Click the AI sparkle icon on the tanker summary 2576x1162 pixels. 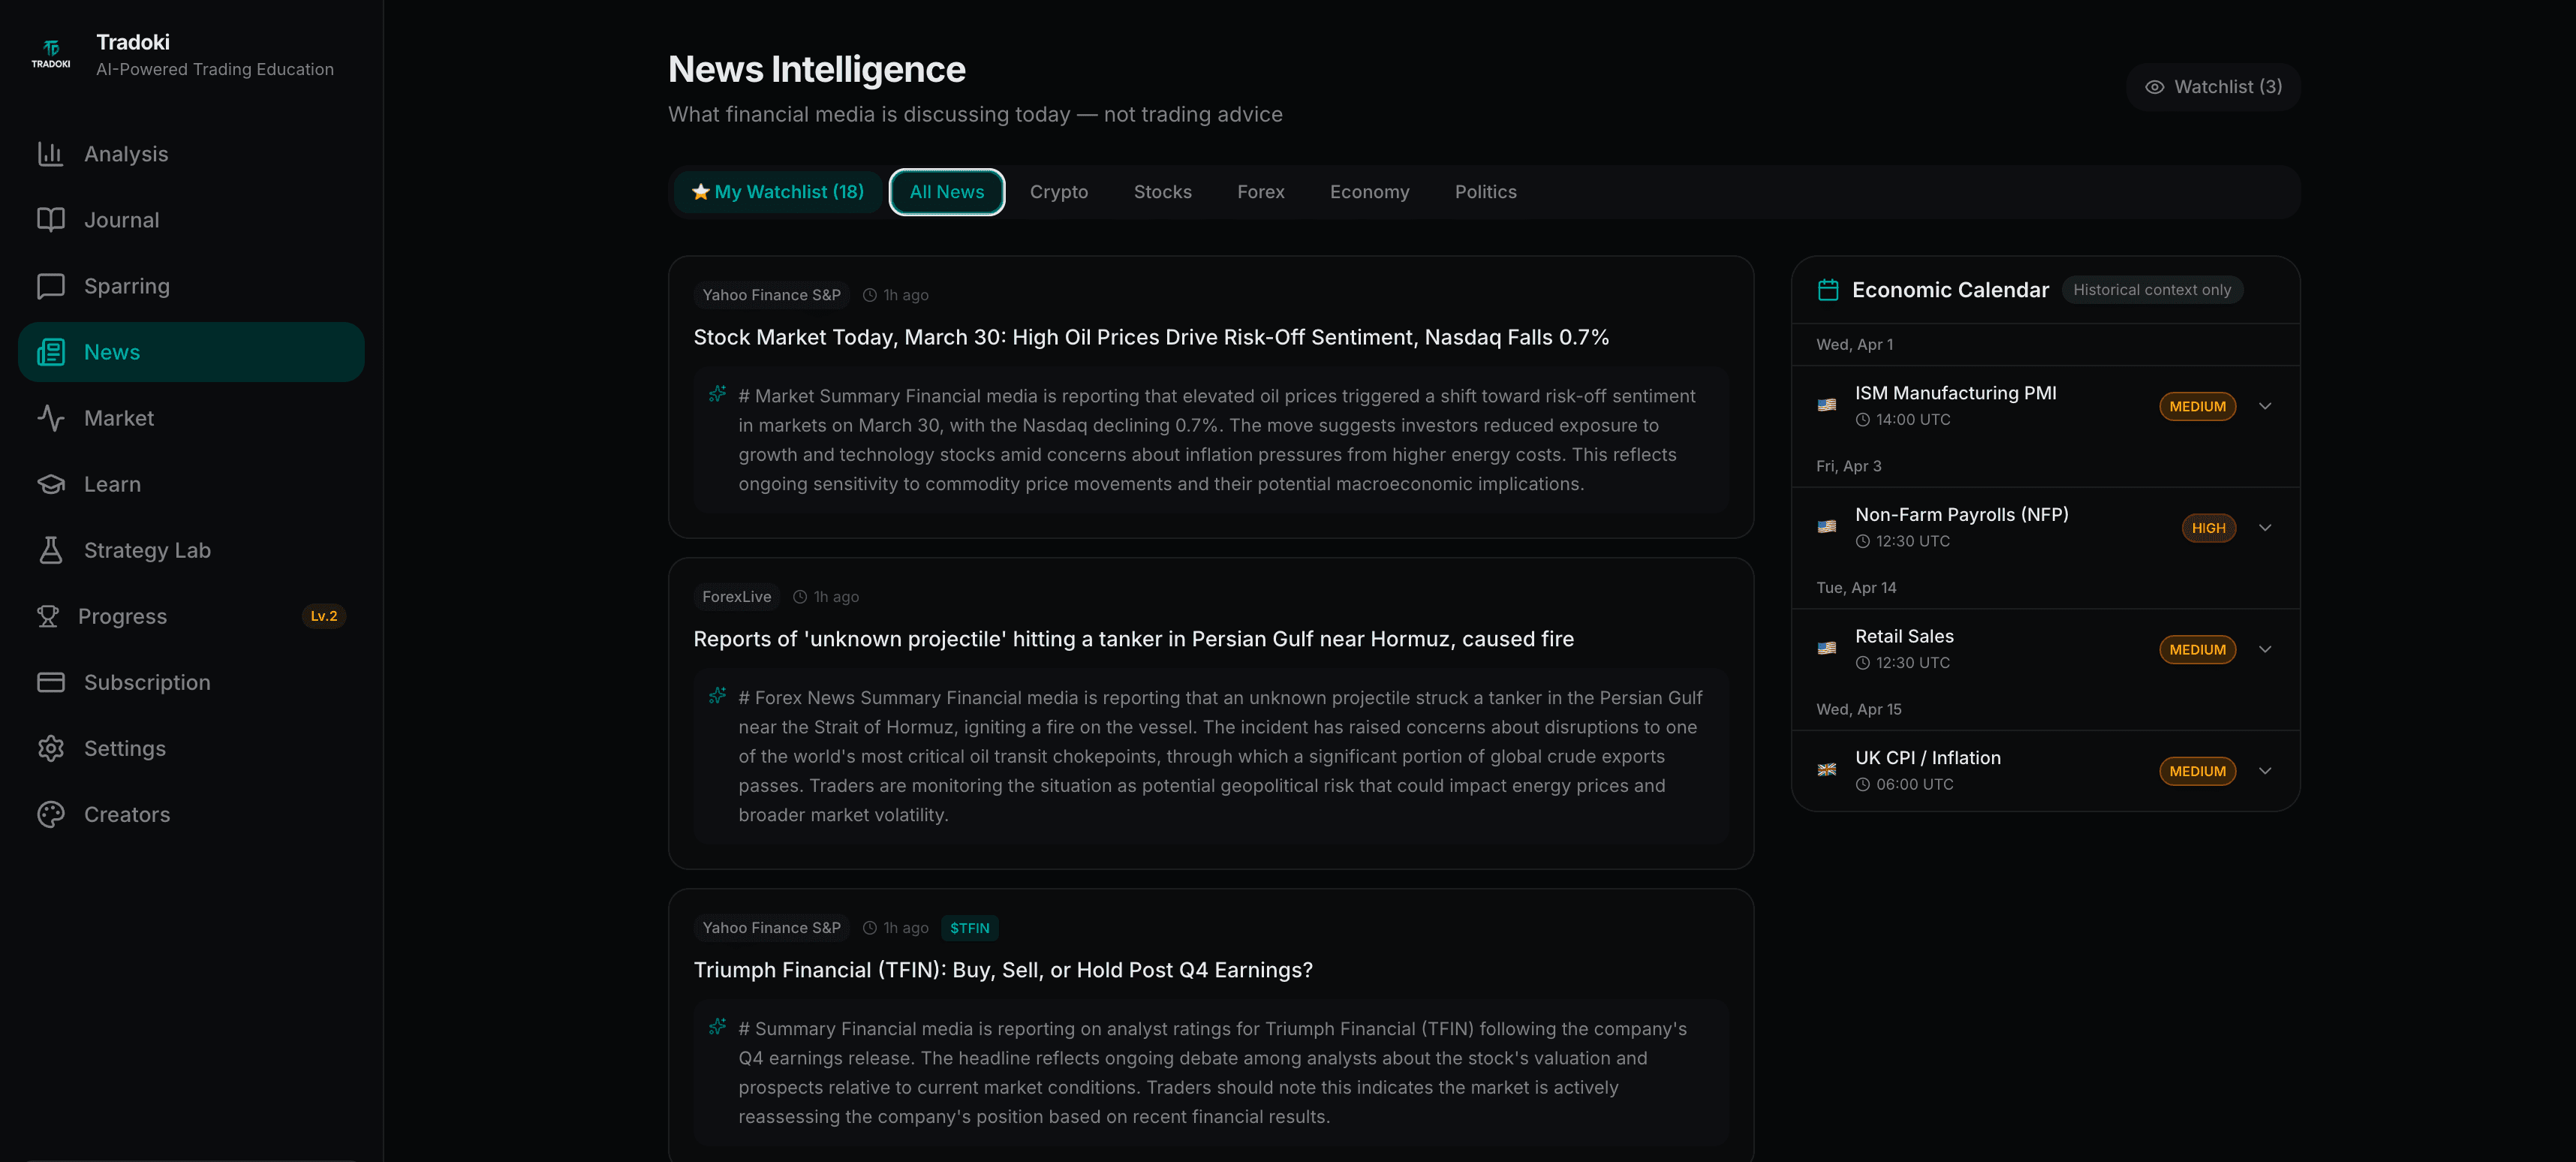(x=717, y=696)
